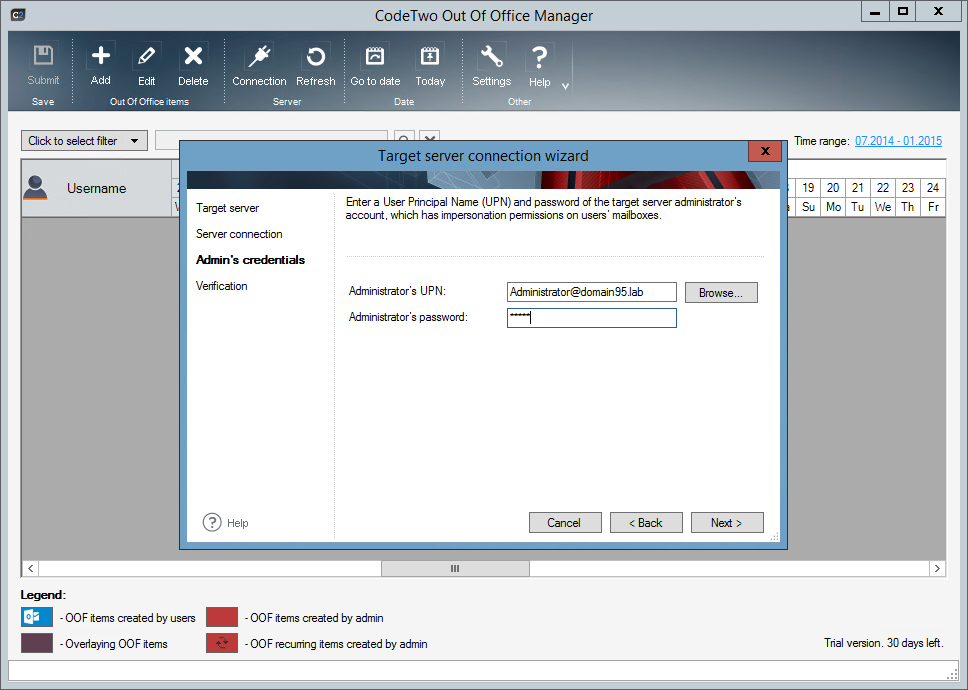The width and height of the screenshot is (968, 690).
Task: Click the Administrator's password field
Action: 591,318
